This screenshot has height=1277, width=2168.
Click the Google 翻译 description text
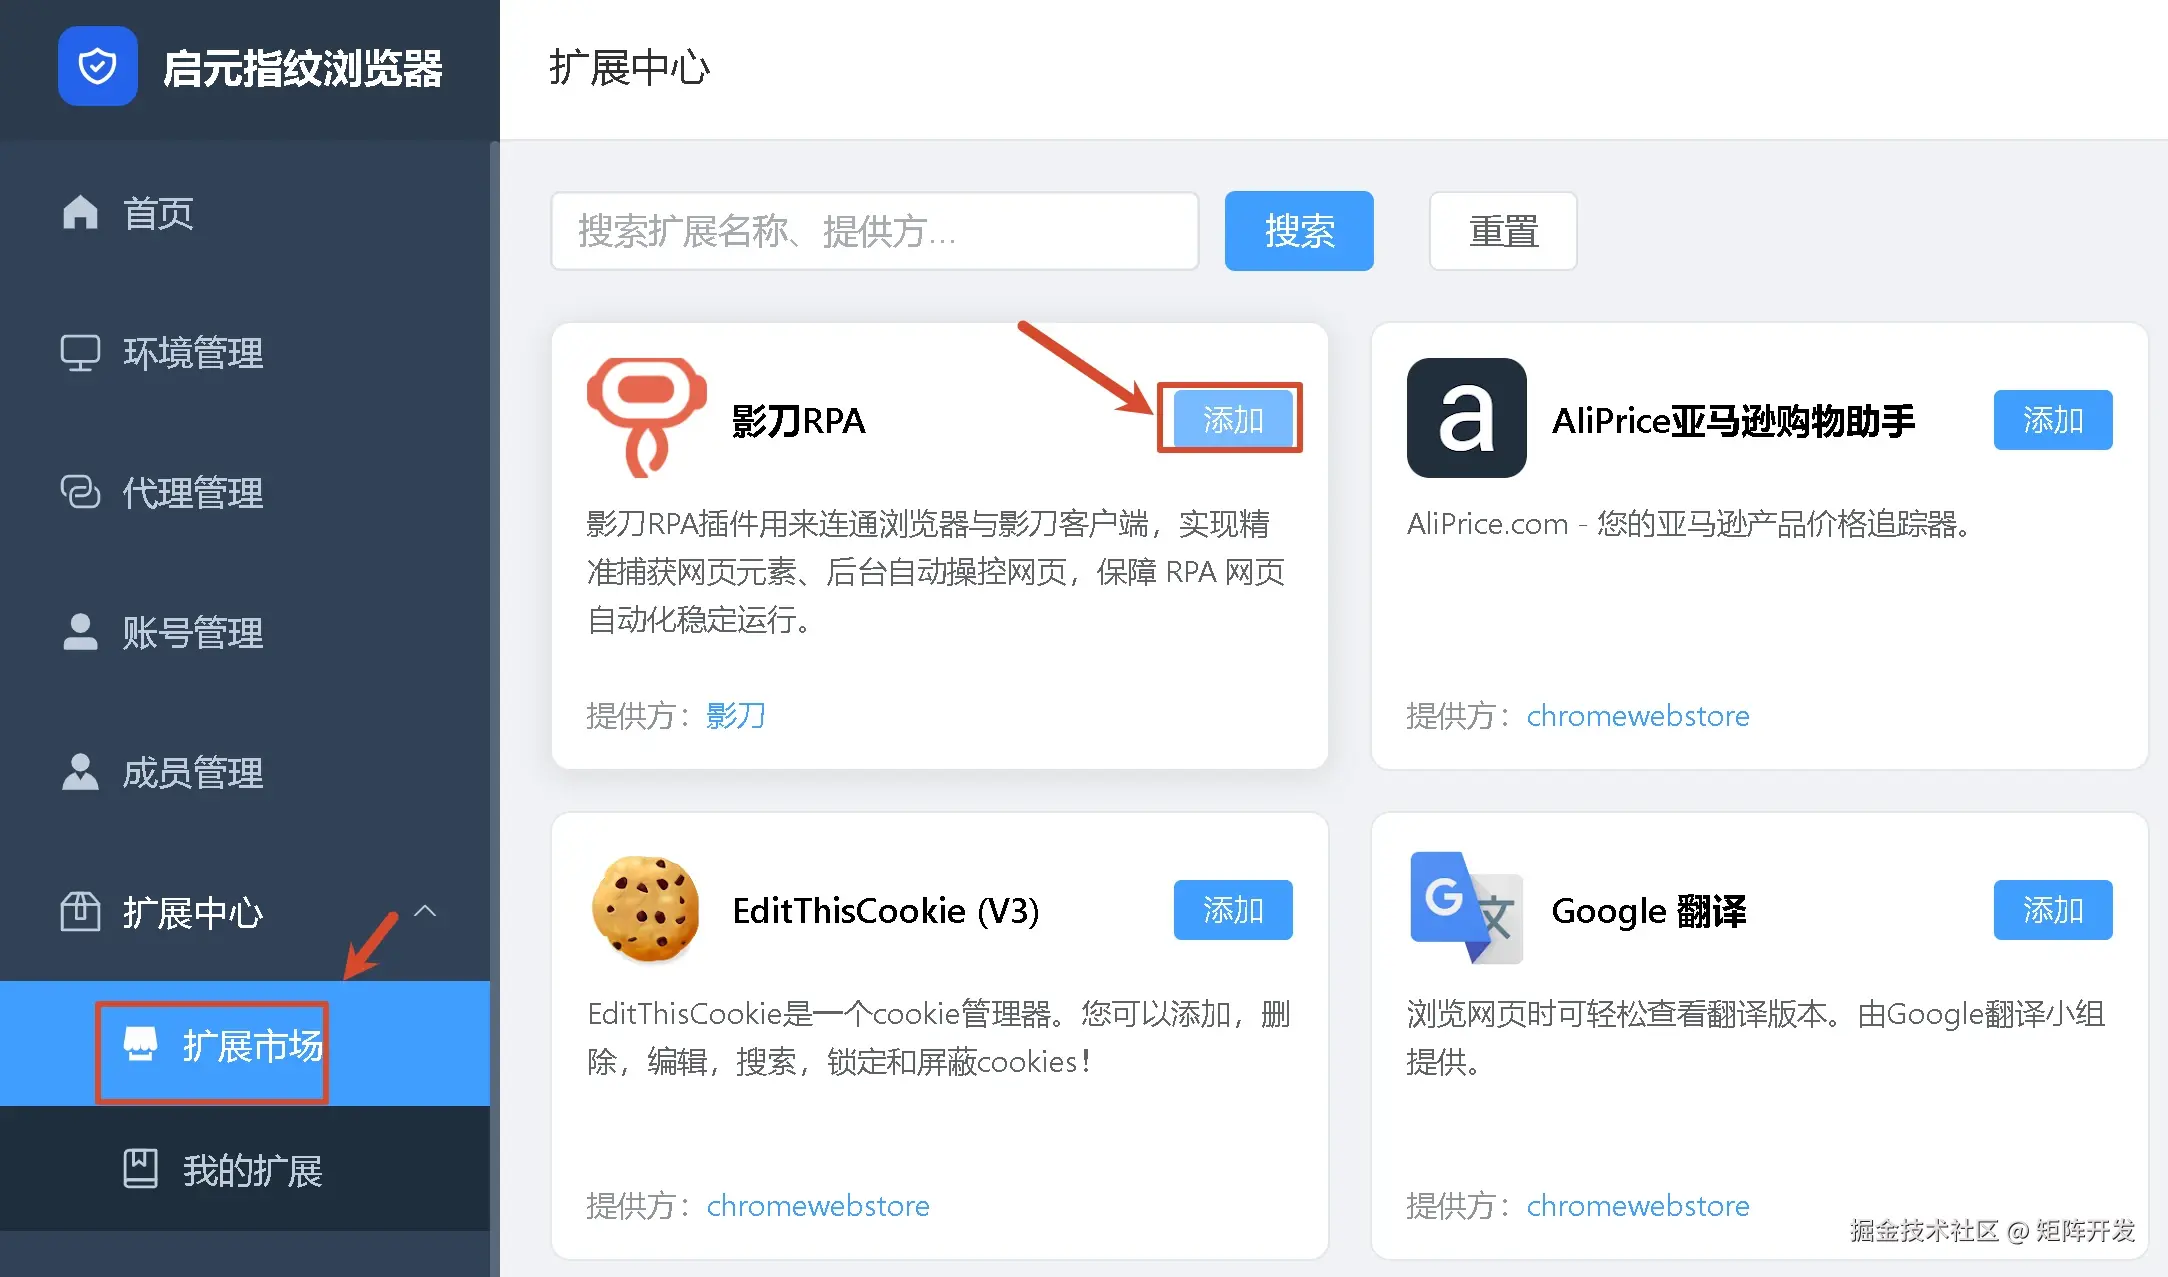click(x=1756, y=1037)
